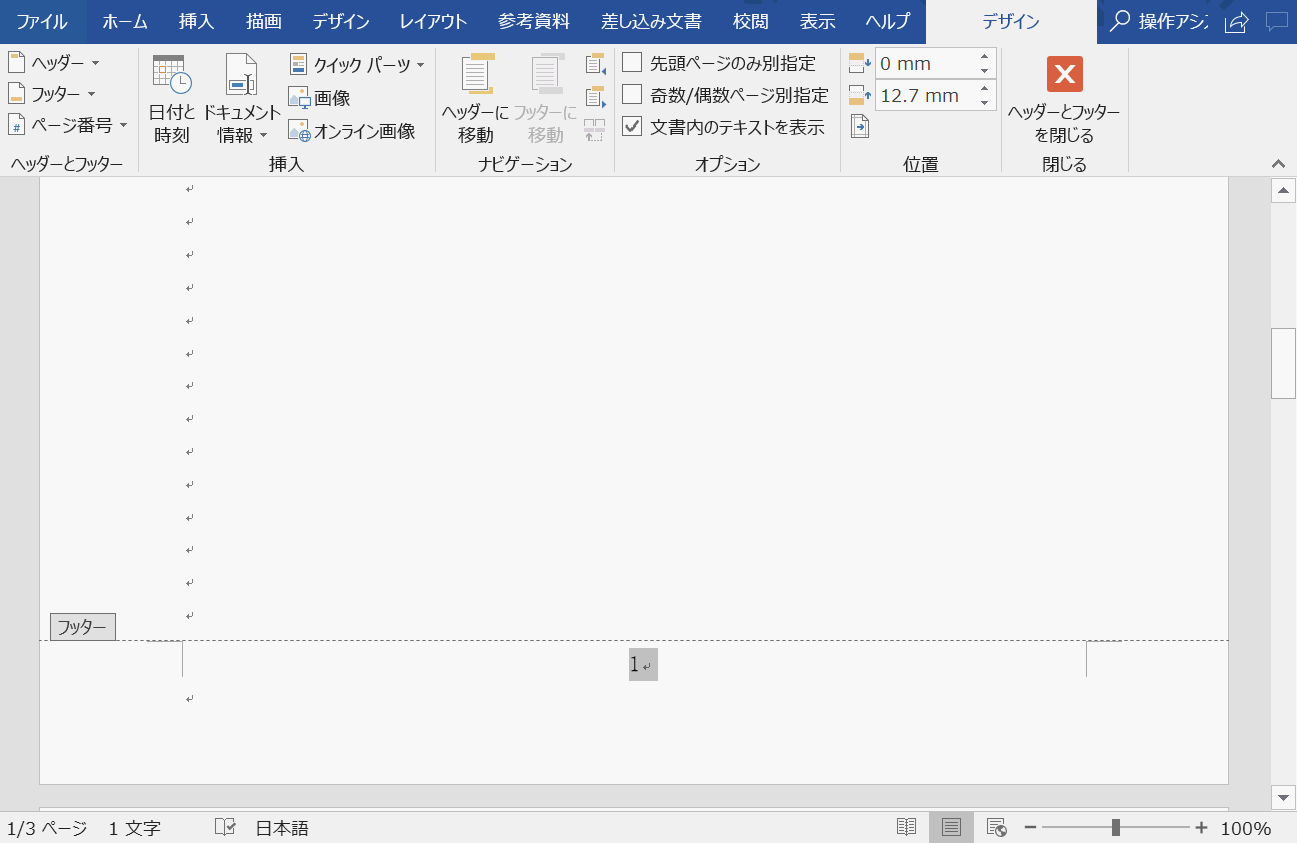1297x843 pixels.
Task: Insert a picture with the 画像 icon
Action: tap(320, 97)
